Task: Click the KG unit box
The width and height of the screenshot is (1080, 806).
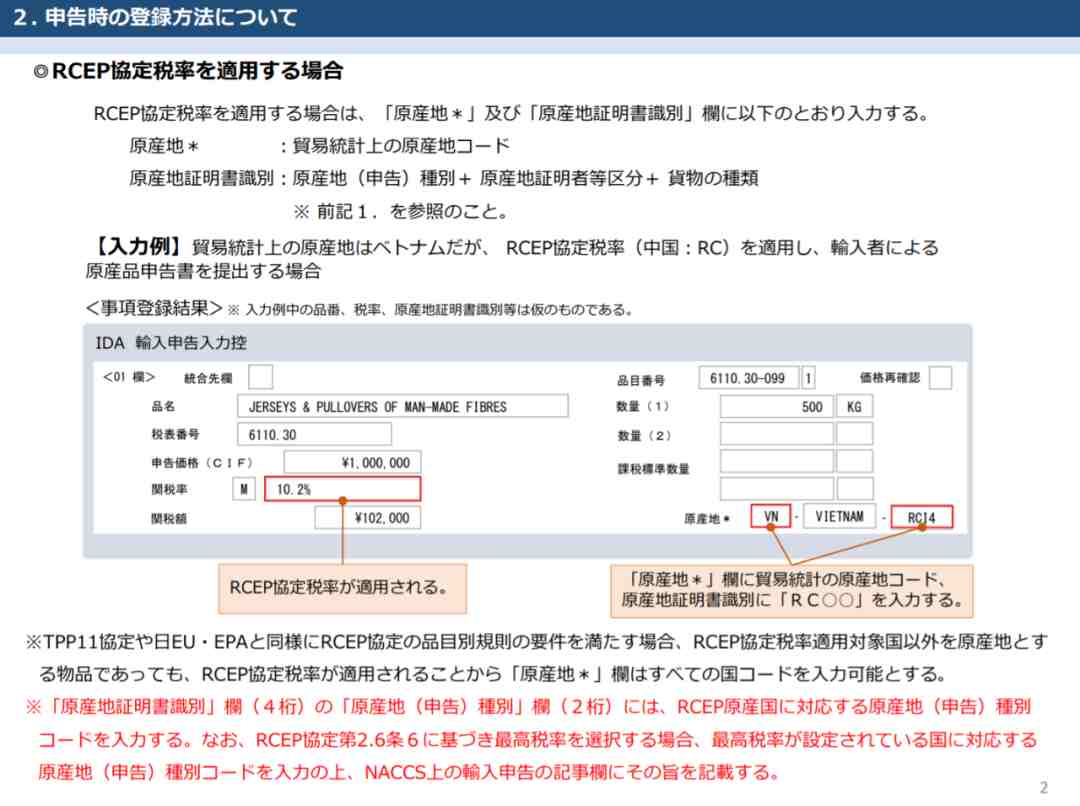Action: (854, 406)
